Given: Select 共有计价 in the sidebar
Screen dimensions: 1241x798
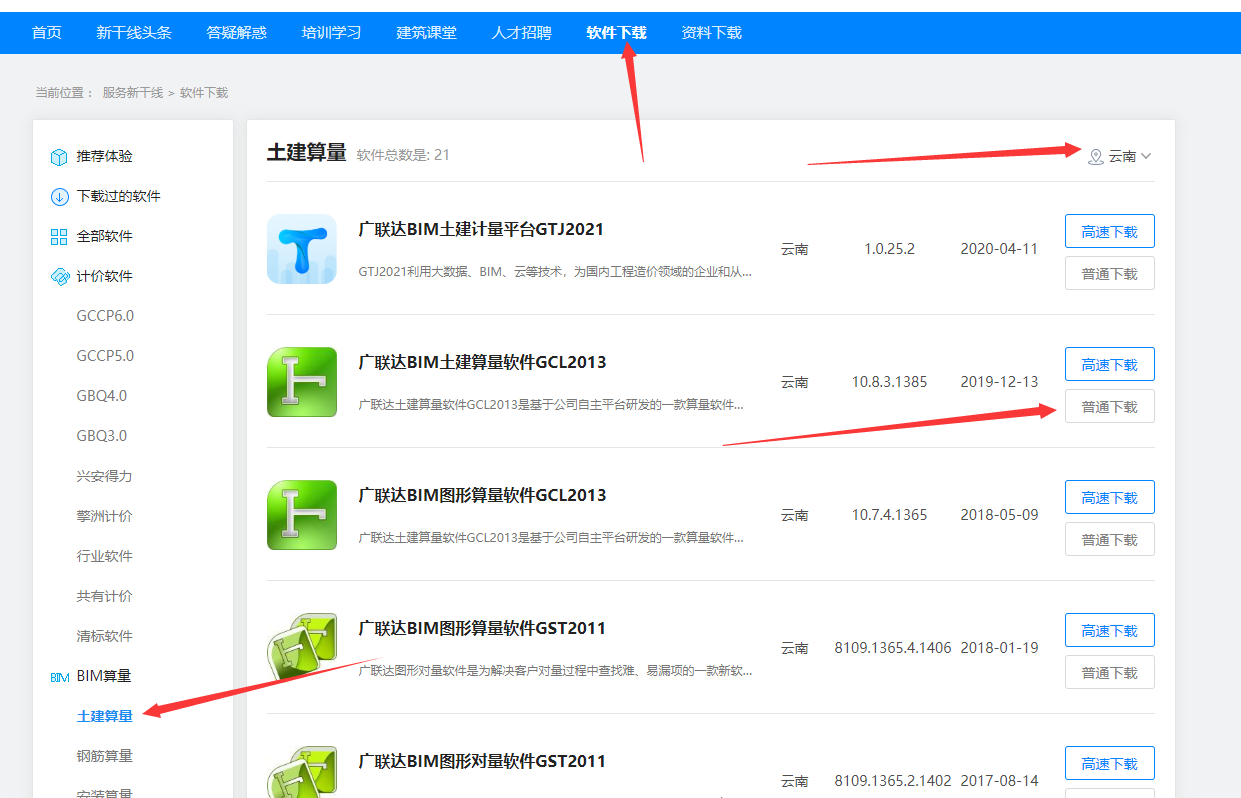Looking at the screenshot, I should point(105,596).
